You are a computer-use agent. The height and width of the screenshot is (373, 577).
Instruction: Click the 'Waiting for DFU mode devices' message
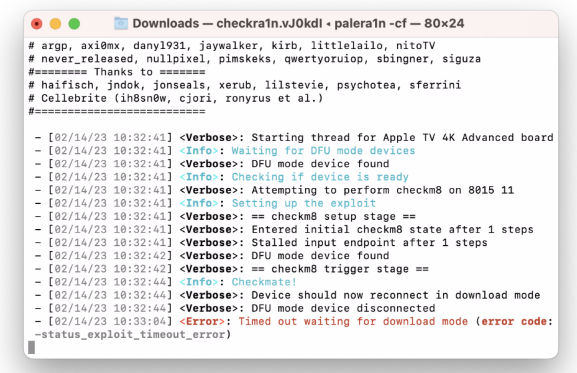[323, 150]
